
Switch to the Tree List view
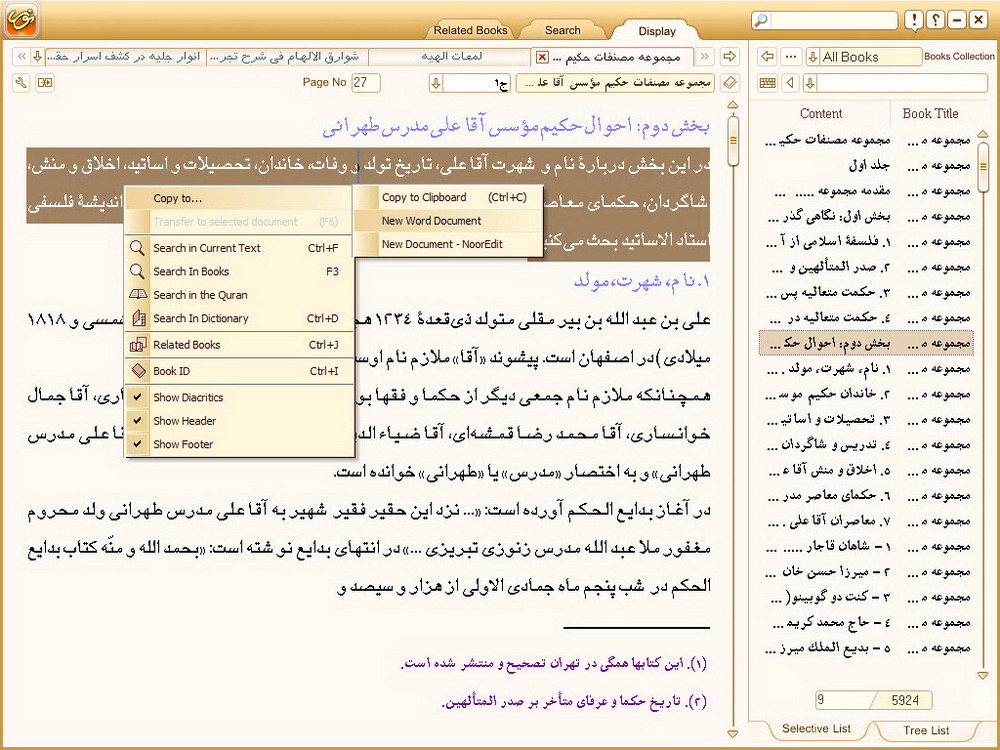coord(926,730)
